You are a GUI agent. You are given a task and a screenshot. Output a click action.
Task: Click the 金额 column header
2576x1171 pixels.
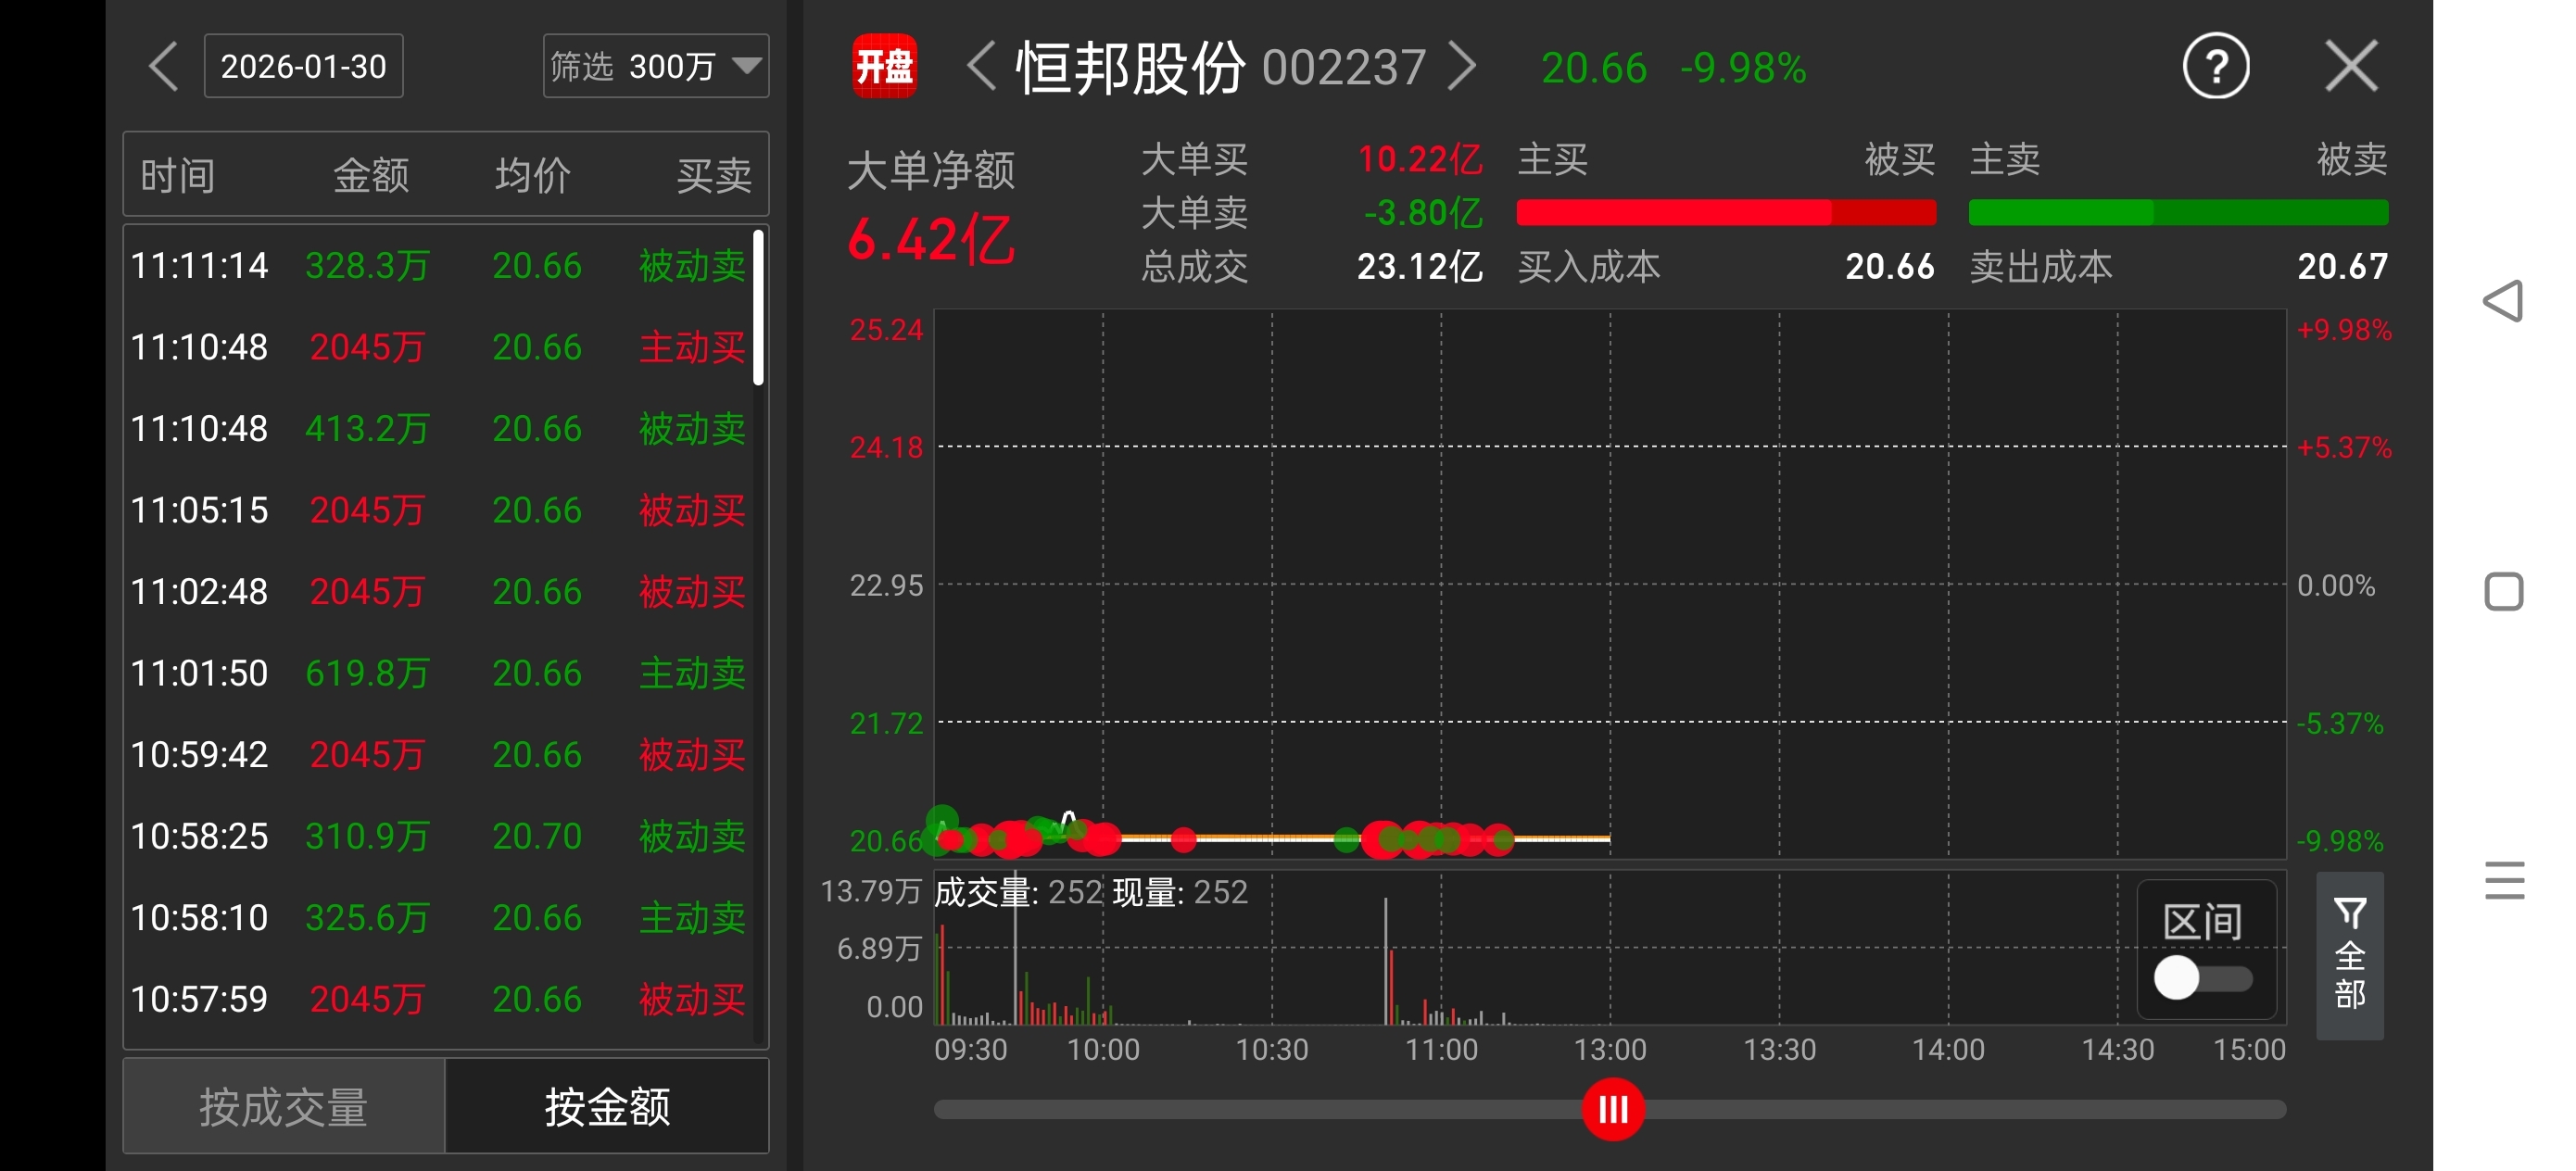click(x=370, y=175)
